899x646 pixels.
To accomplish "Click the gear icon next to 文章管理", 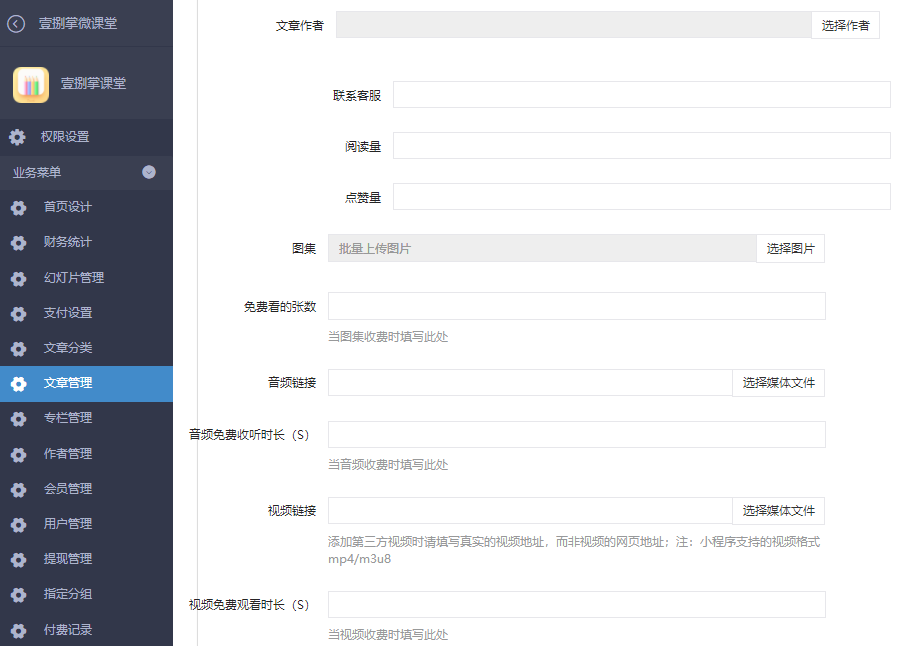I will click(x=18, y=383).
